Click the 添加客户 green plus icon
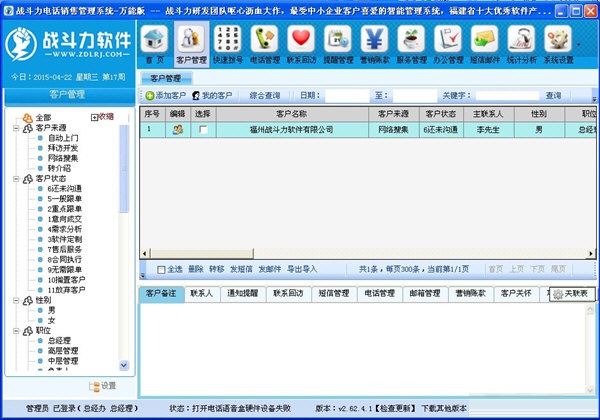 (150, 96)
